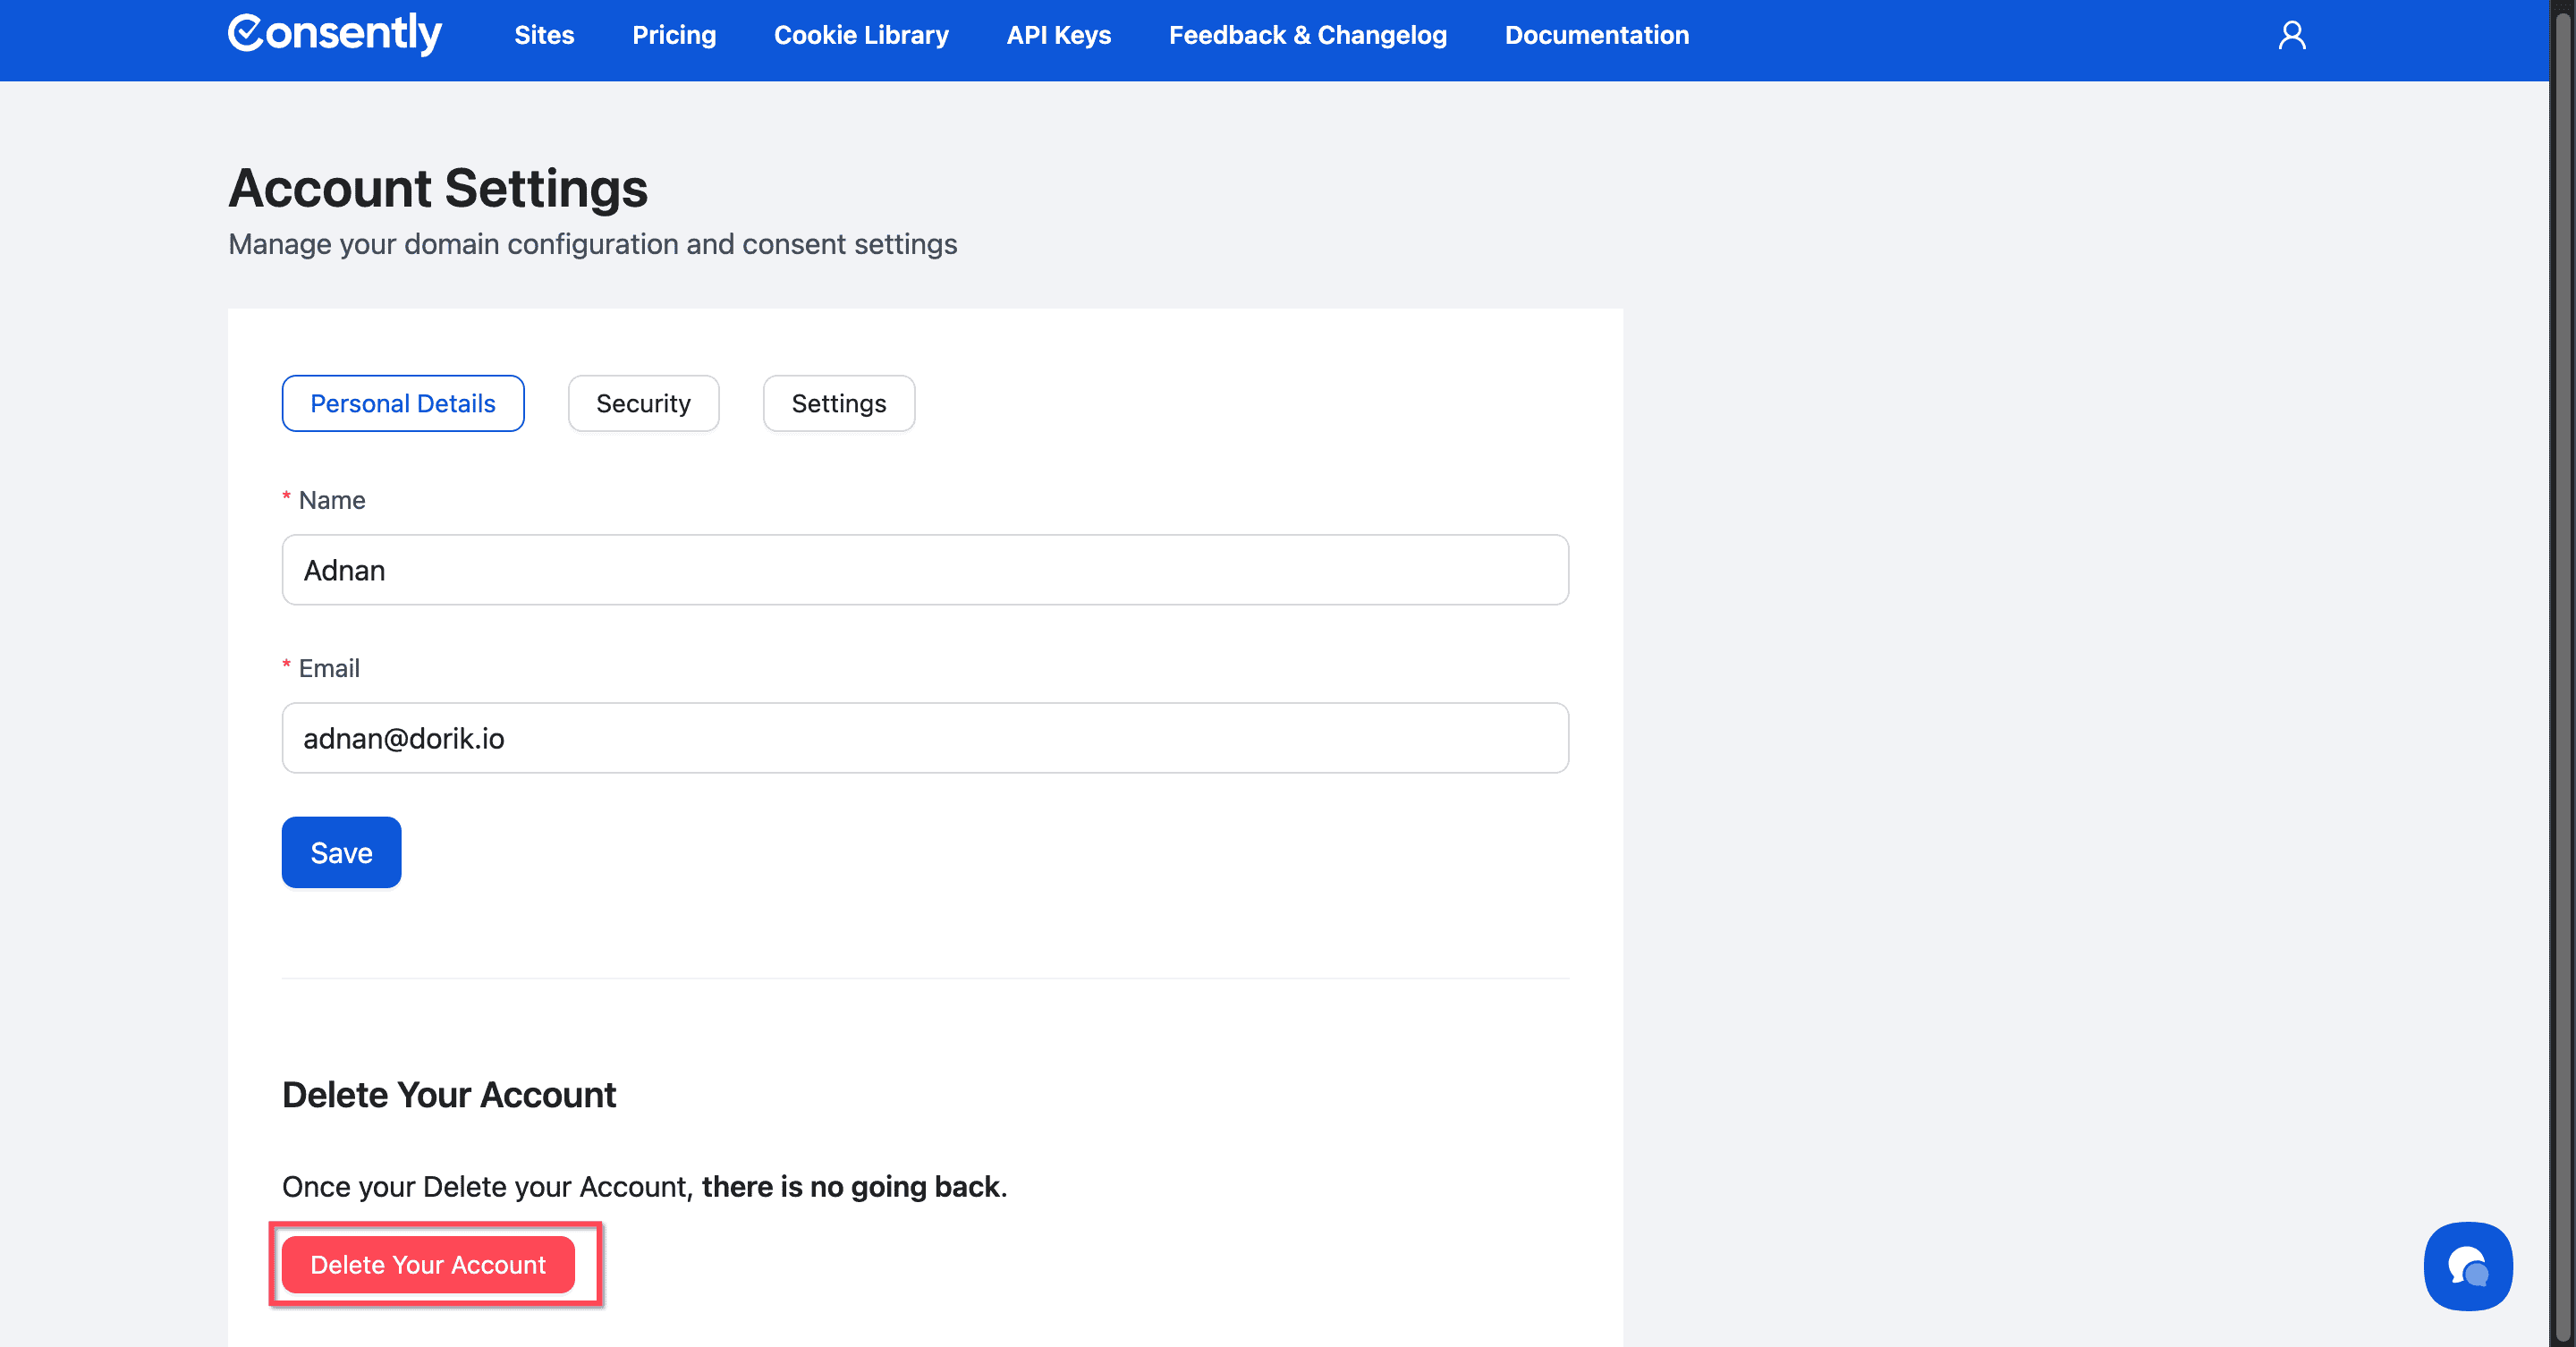The width and height of the screenshot is (2576, 1347).
Task: Open the Pricing page
Action: click(x=674, y=35)
